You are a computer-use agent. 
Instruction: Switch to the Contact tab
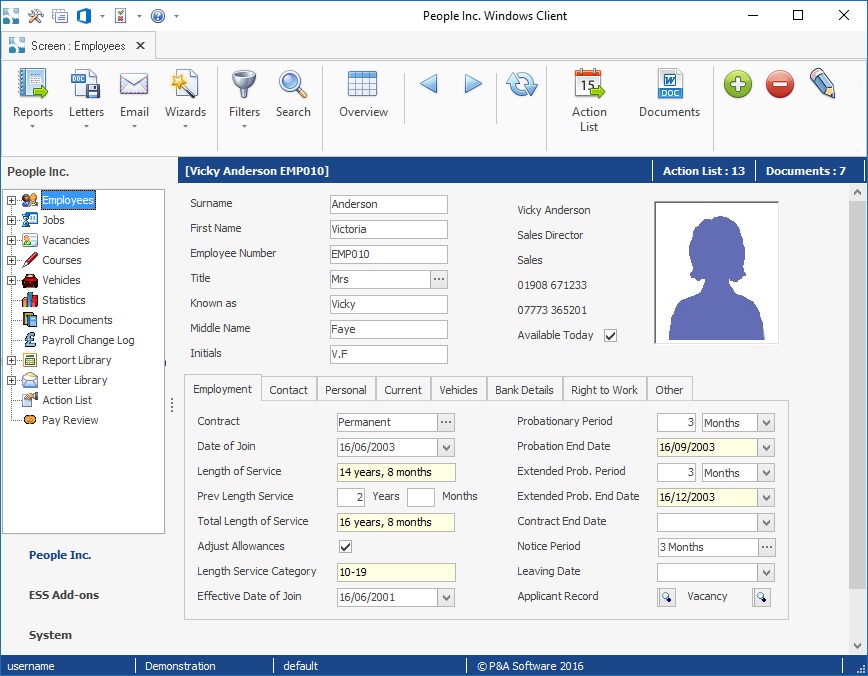pyautogui.click(x=288, y=390)
